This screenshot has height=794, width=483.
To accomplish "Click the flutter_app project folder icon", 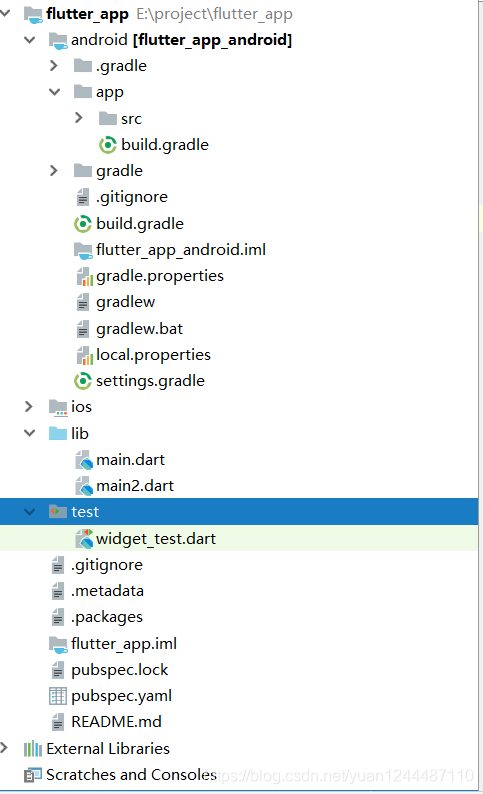I will point(33,14).
